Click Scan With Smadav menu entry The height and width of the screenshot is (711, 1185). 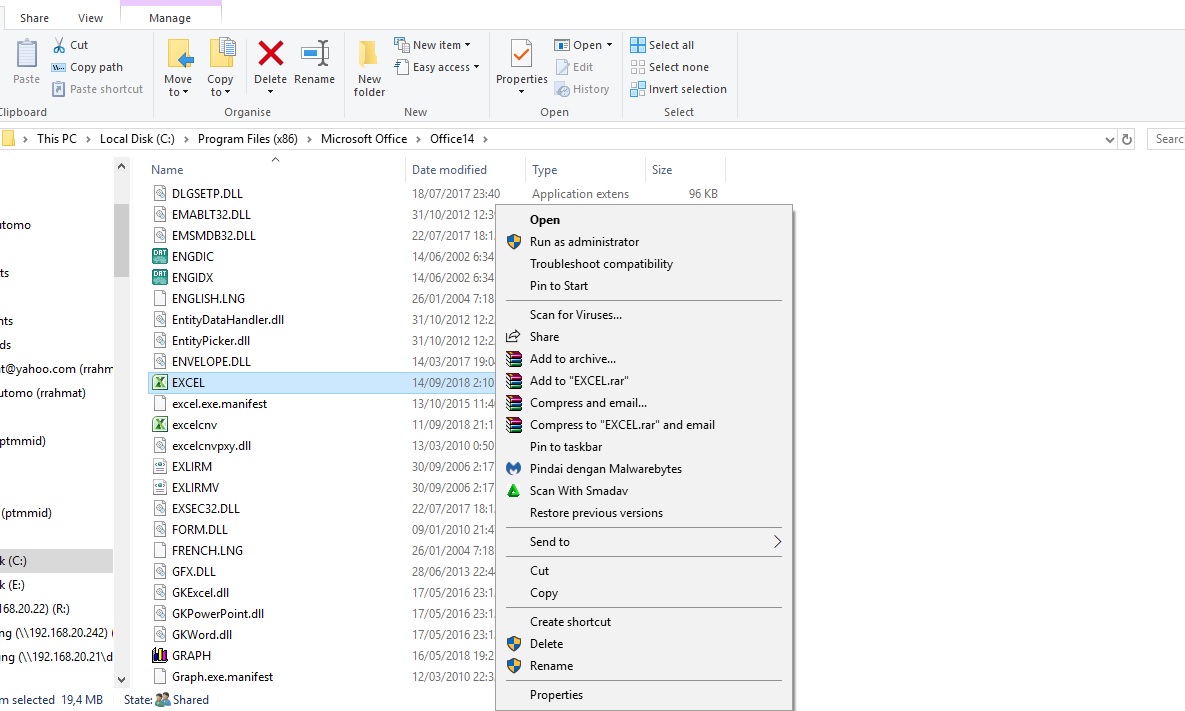[579, 490]
